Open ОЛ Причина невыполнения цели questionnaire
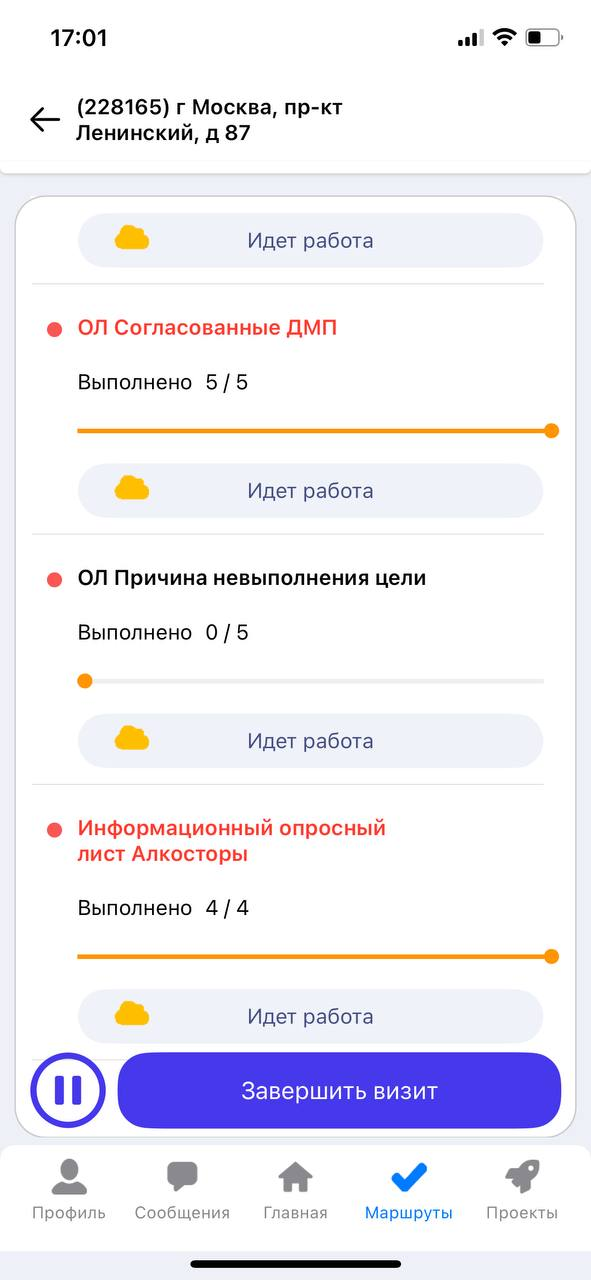The image size is (591, 1280). [x=252, y=578]
